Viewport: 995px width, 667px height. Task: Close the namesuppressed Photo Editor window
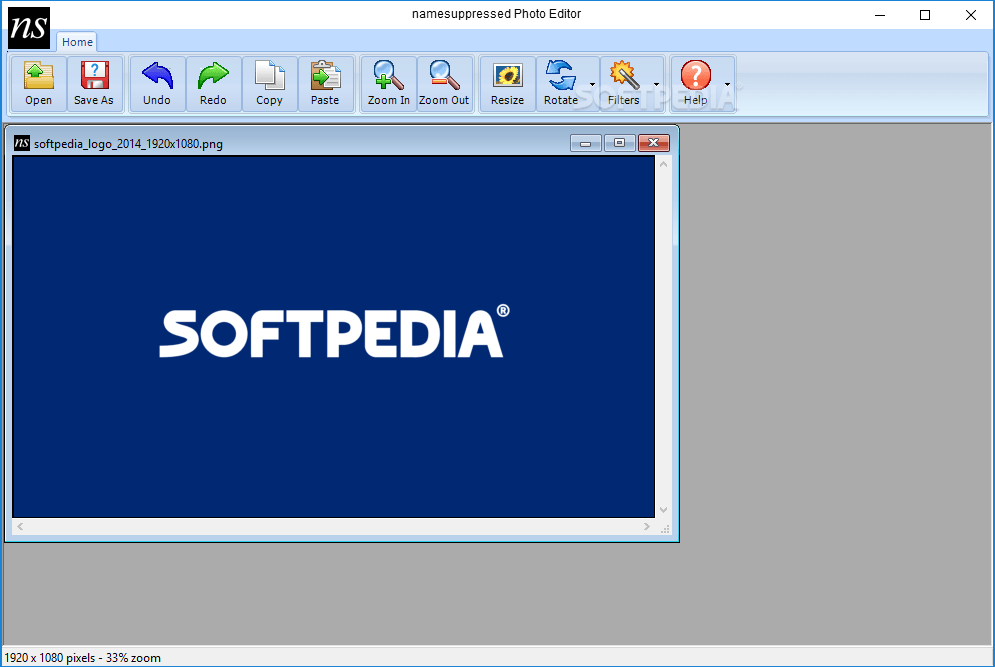pos(970,15)
